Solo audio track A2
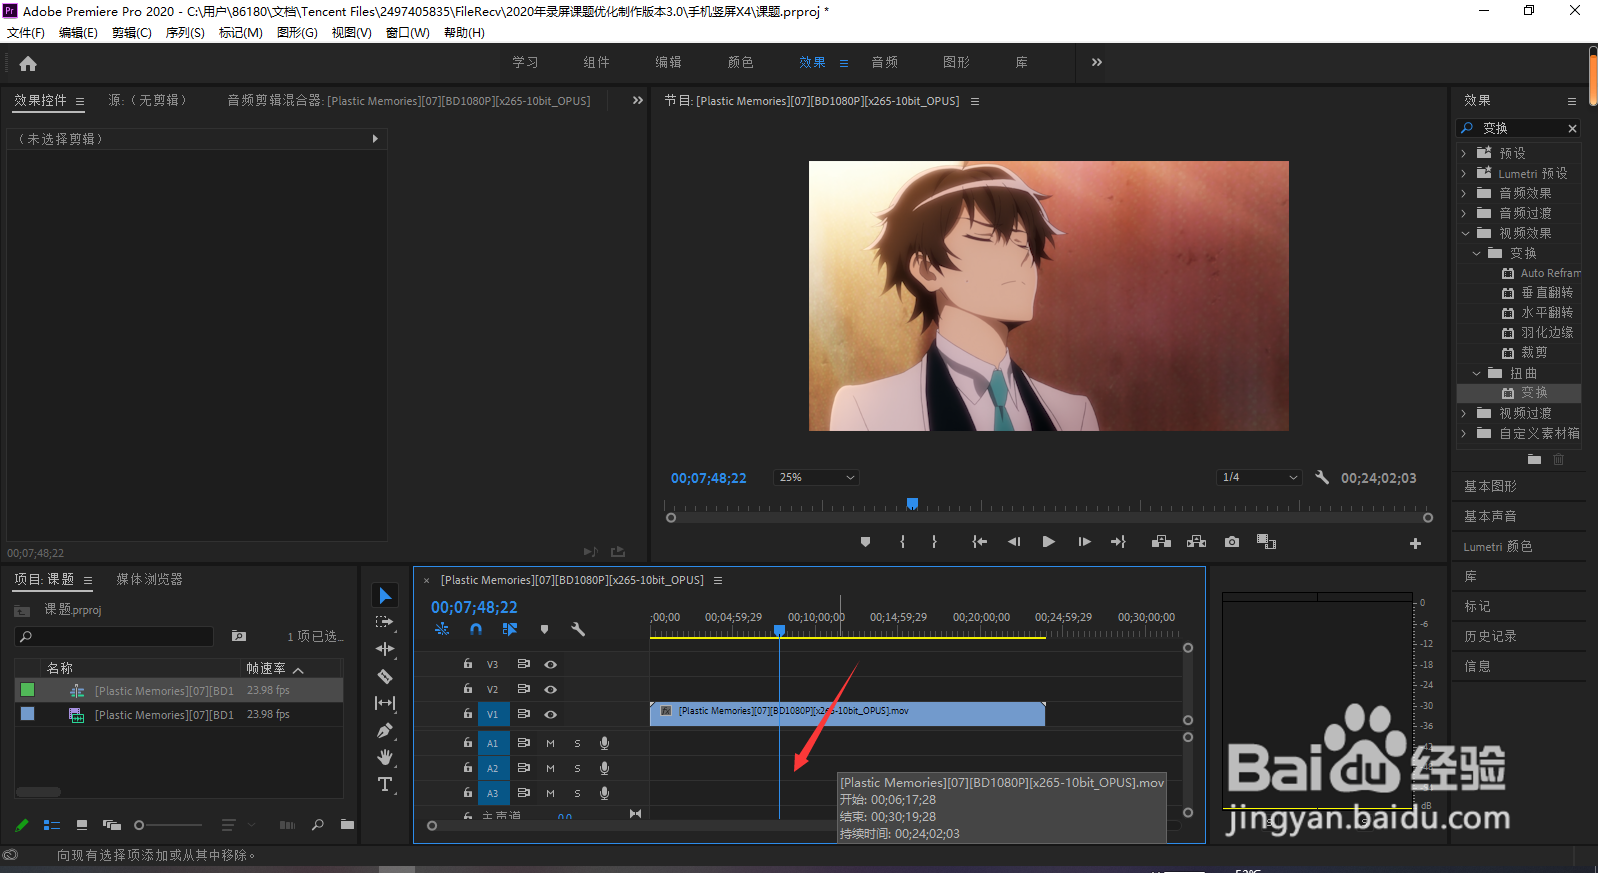This screenshot has width=1598, height=873. 577,768
